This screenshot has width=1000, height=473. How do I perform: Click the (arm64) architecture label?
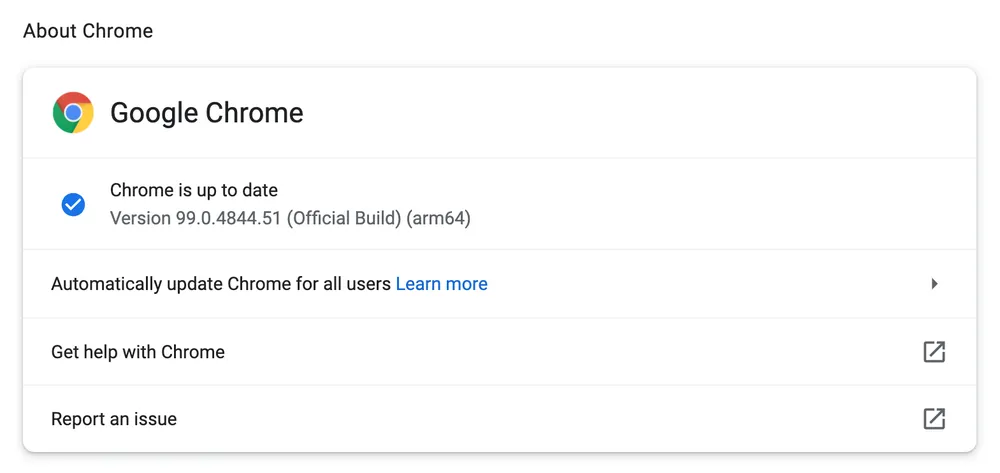coord(438,218)
